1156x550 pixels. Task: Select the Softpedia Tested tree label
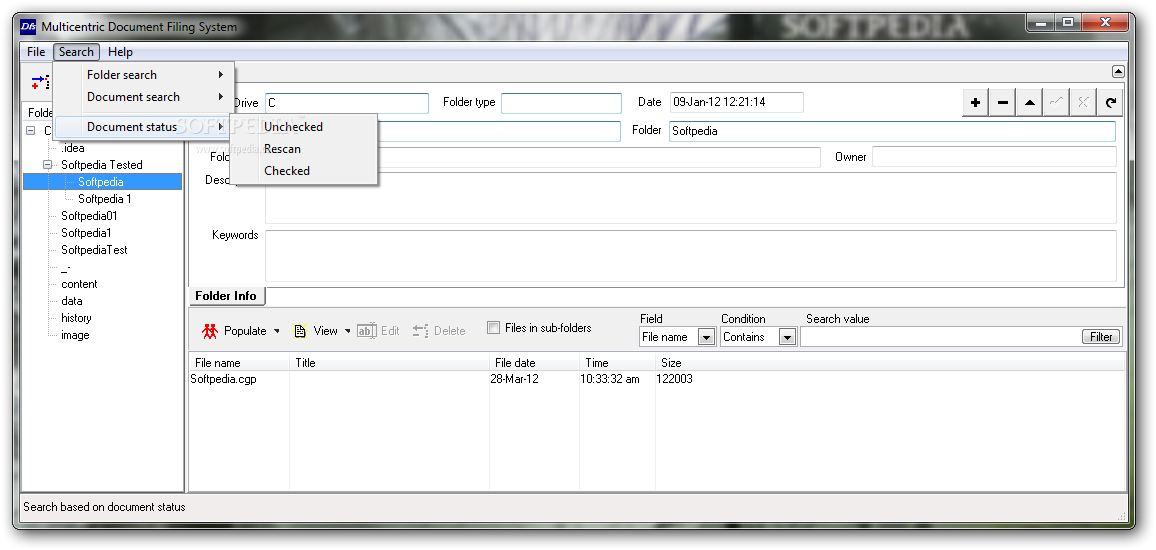(x=102, y=164)
